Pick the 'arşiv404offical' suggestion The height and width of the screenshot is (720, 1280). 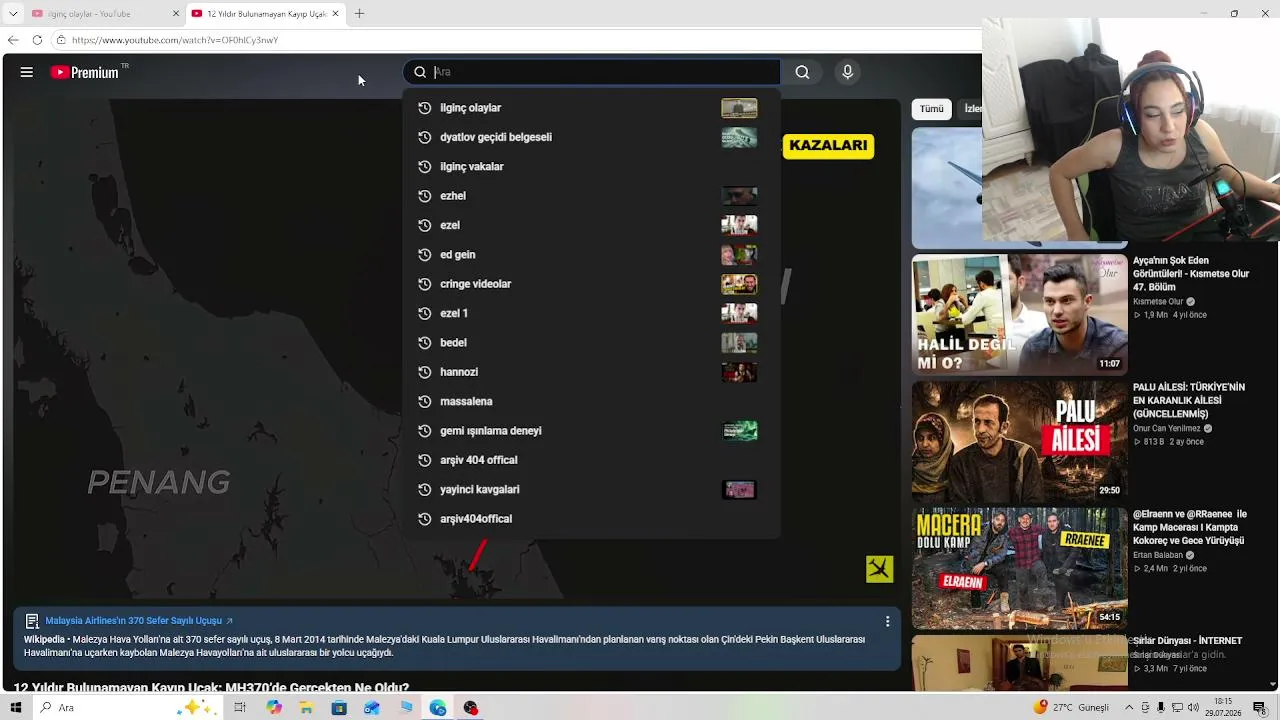click(592, 519)
